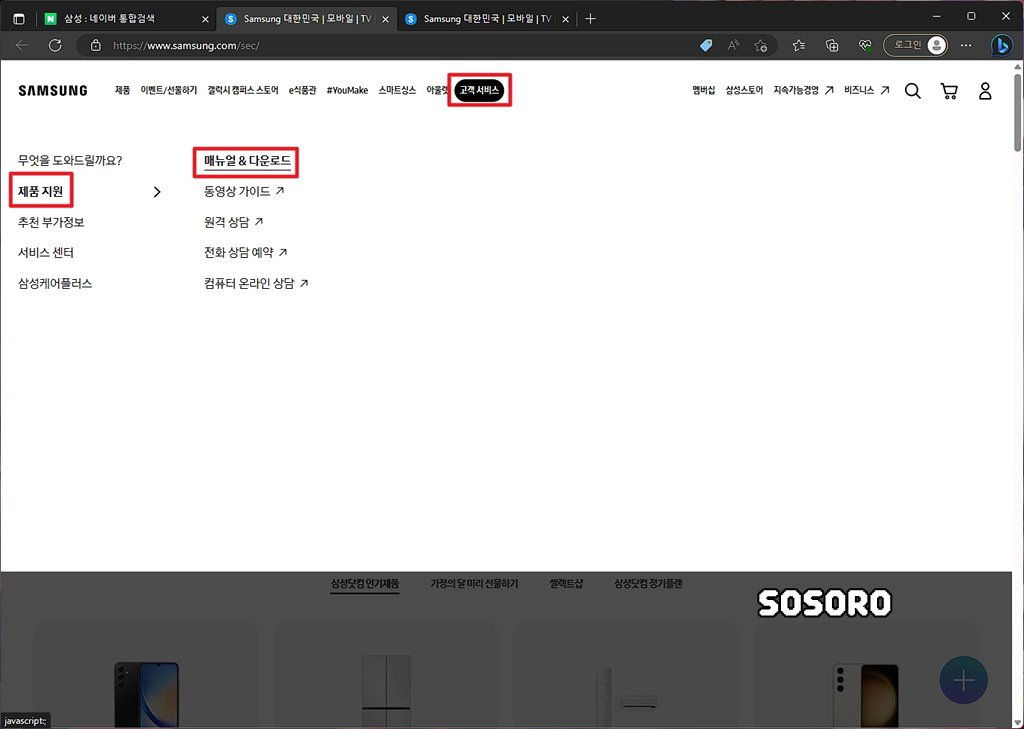Open the 매뉴얼 & 다운로드 link
The image size is (1024, 729).
click(x=247, y=161)
